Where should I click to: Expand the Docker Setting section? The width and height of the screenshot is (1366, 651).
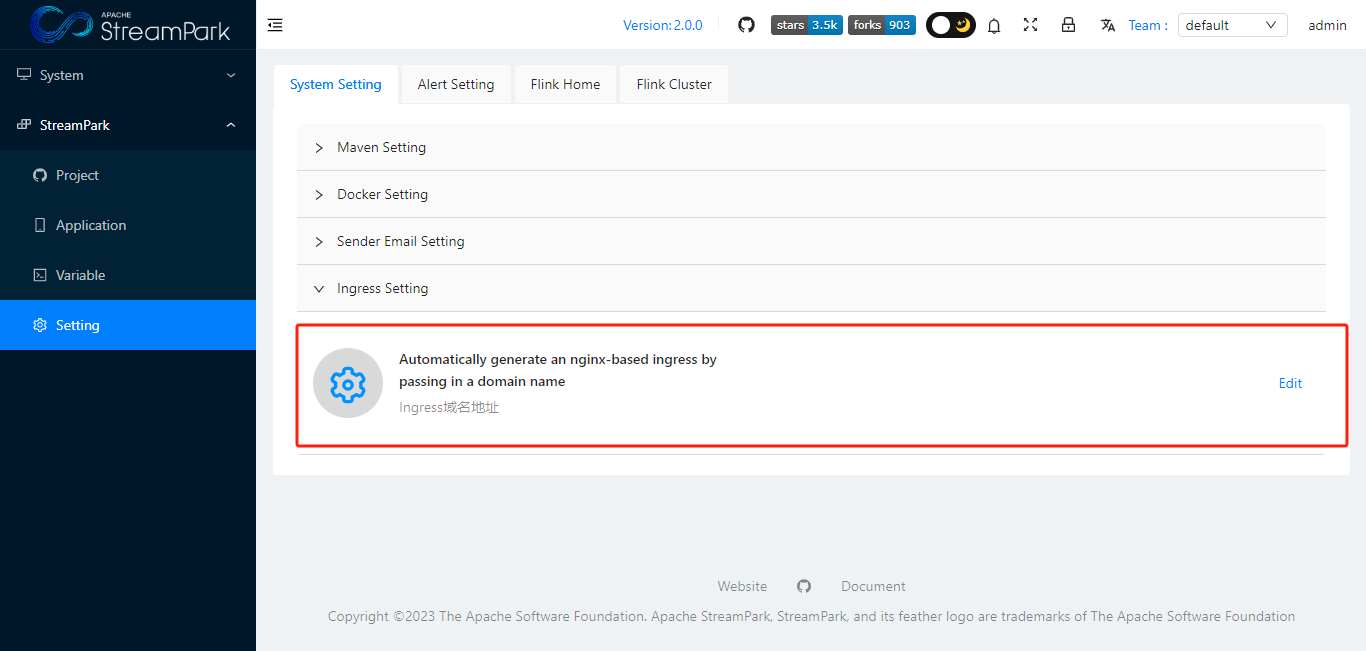[382, 194]
